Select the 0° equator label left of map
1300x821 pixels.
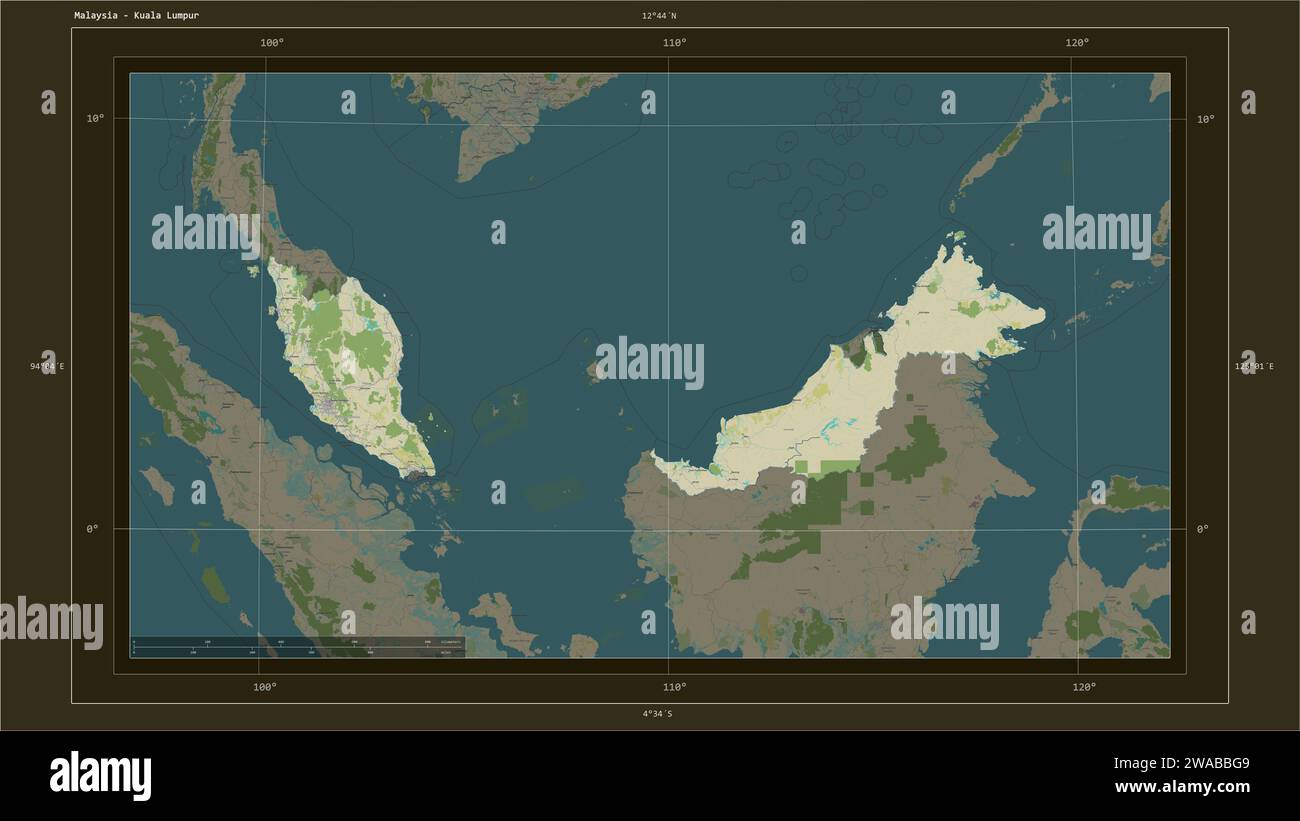pos(92,529)
